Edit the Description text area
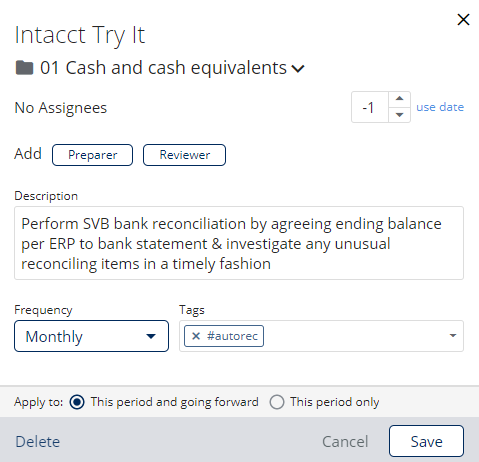 click(x=239, y=243)
